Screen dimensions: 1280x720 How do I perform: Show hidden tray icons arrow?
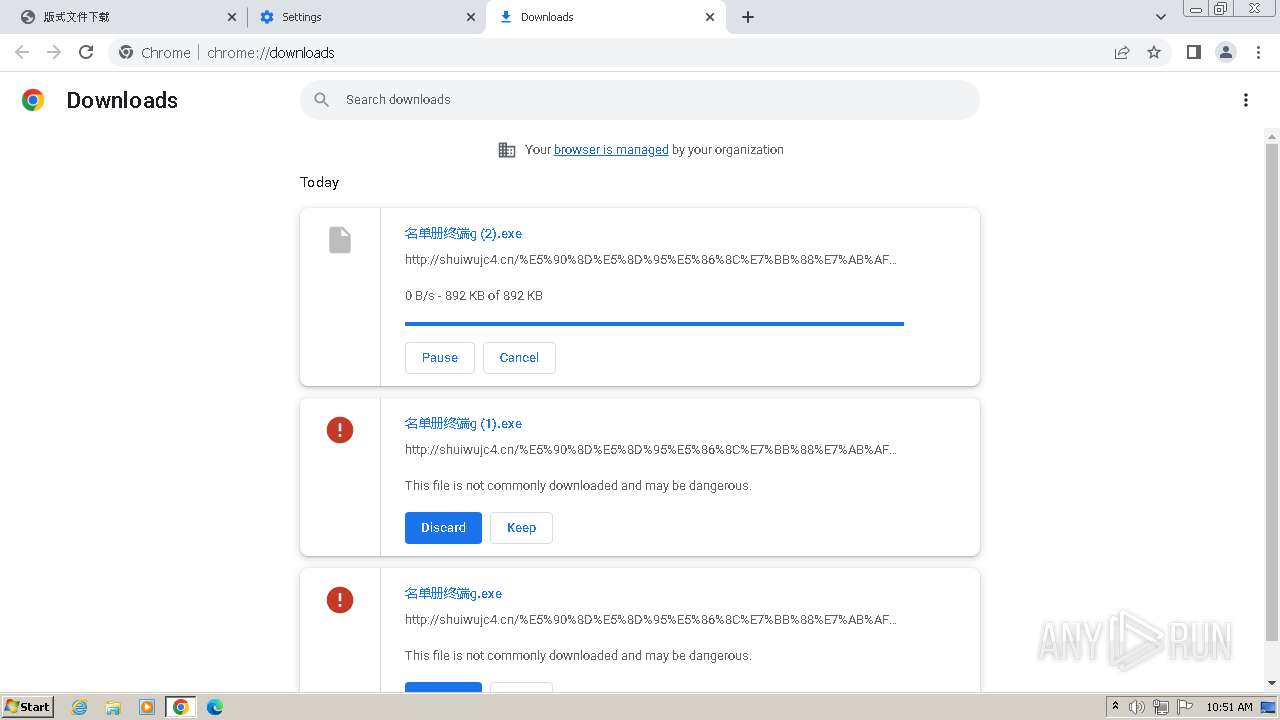pos(1115,707)
